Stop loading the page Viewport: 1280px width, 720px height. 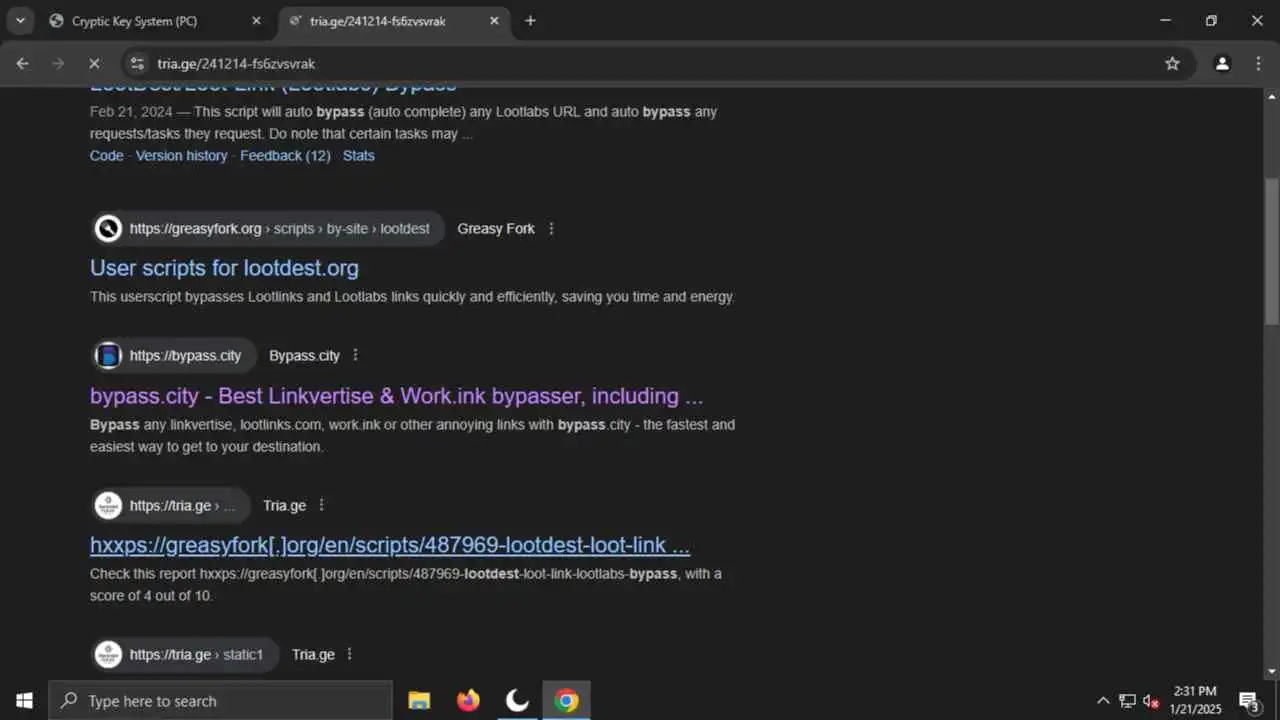click(94, 63)
